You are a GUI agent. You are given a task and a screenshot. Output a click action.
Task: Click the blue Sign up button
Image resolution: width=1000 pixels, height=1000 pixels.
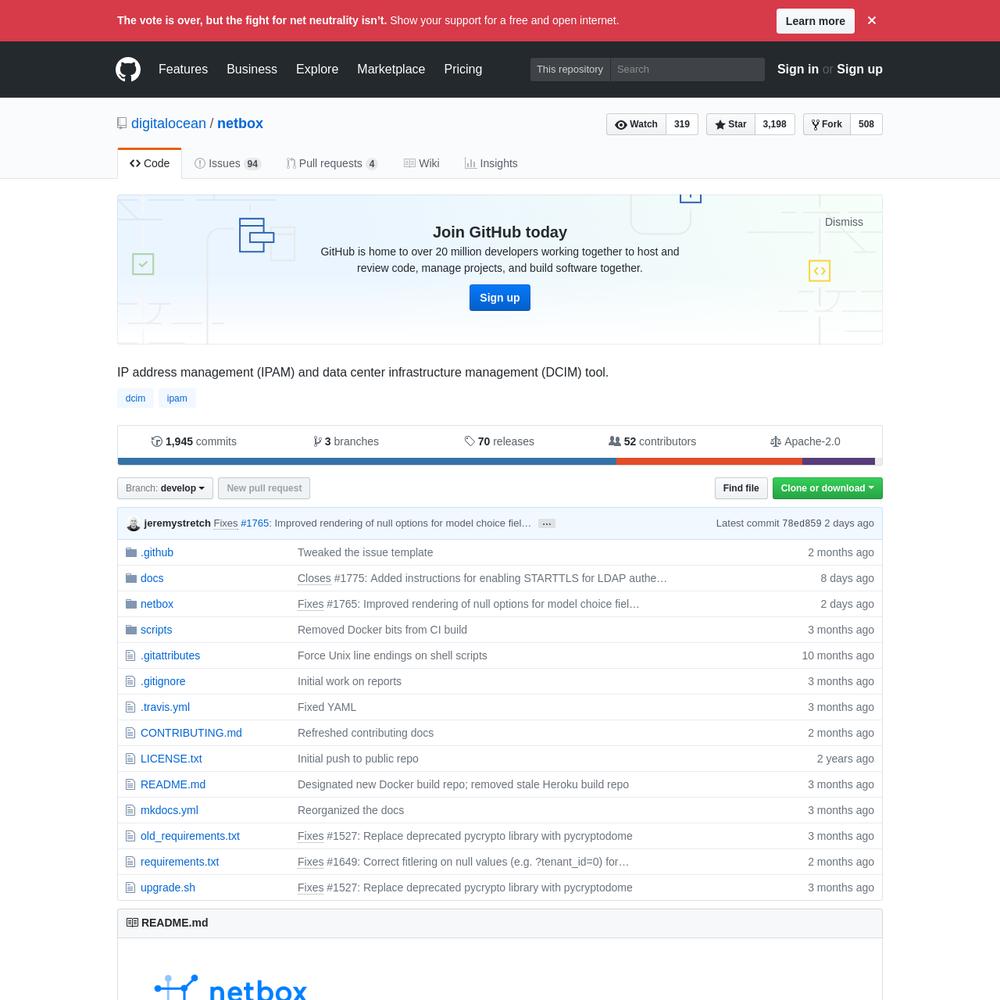tap(499, 298)
